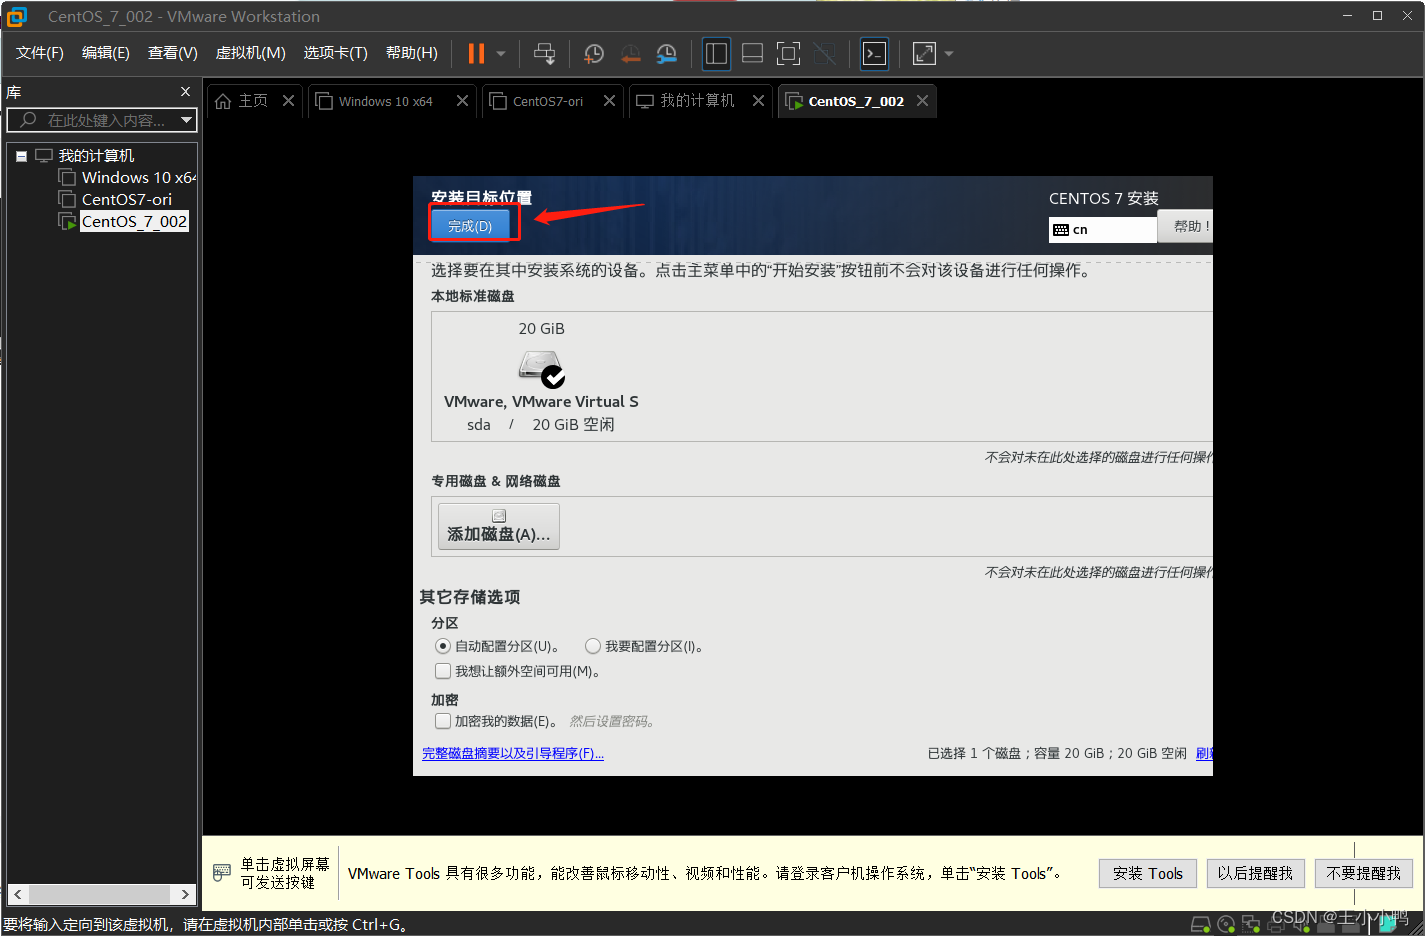Check 我想让额外空间可用(M) checkbox
The width and height of the screenshot is (1425, 936).
[x=443, y=671]
